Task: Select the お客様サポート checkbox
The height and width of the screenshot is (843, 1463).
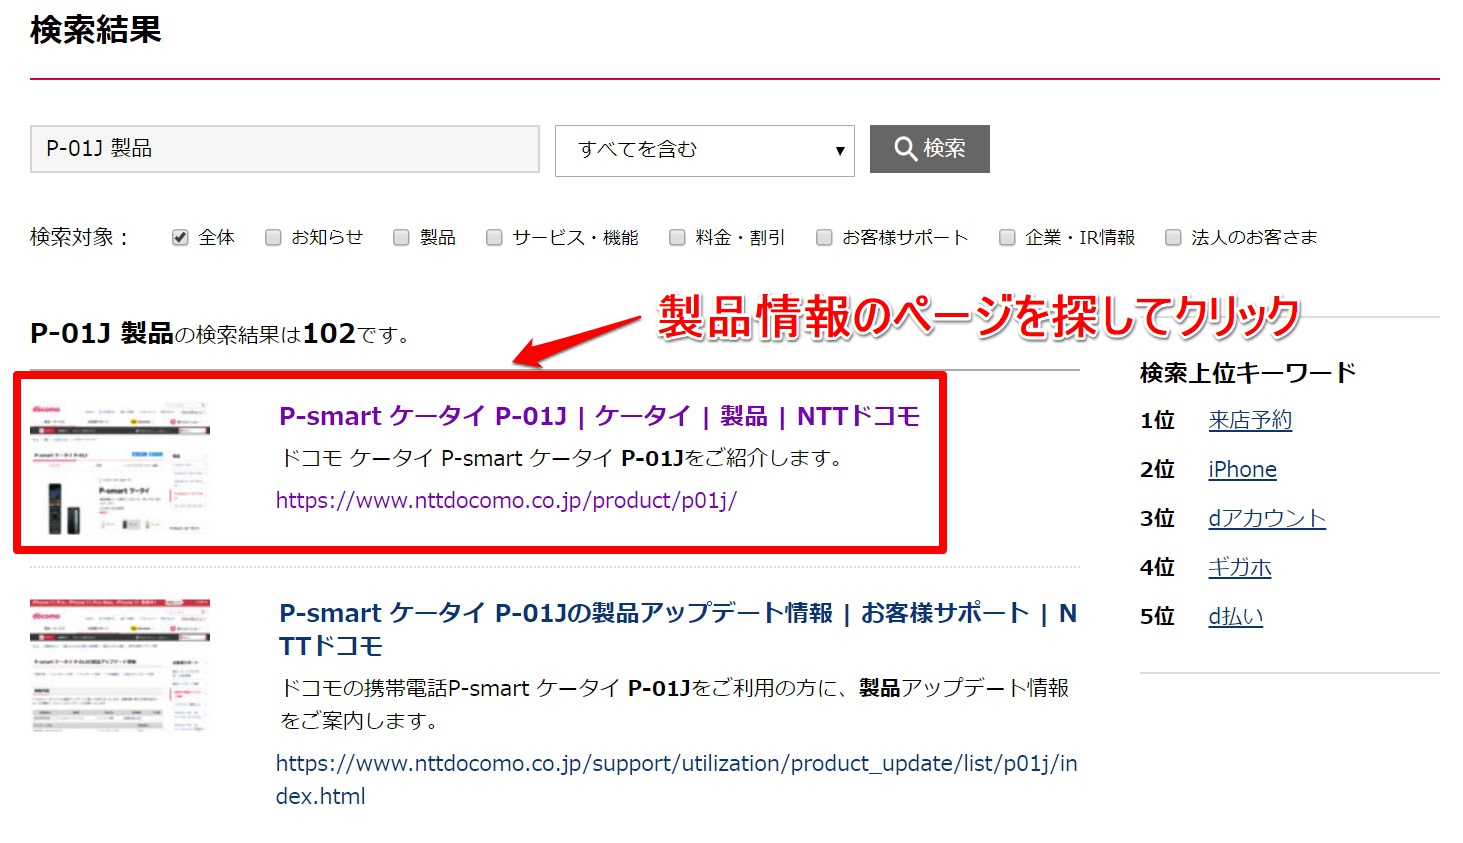Action: (x=824, y=237)
